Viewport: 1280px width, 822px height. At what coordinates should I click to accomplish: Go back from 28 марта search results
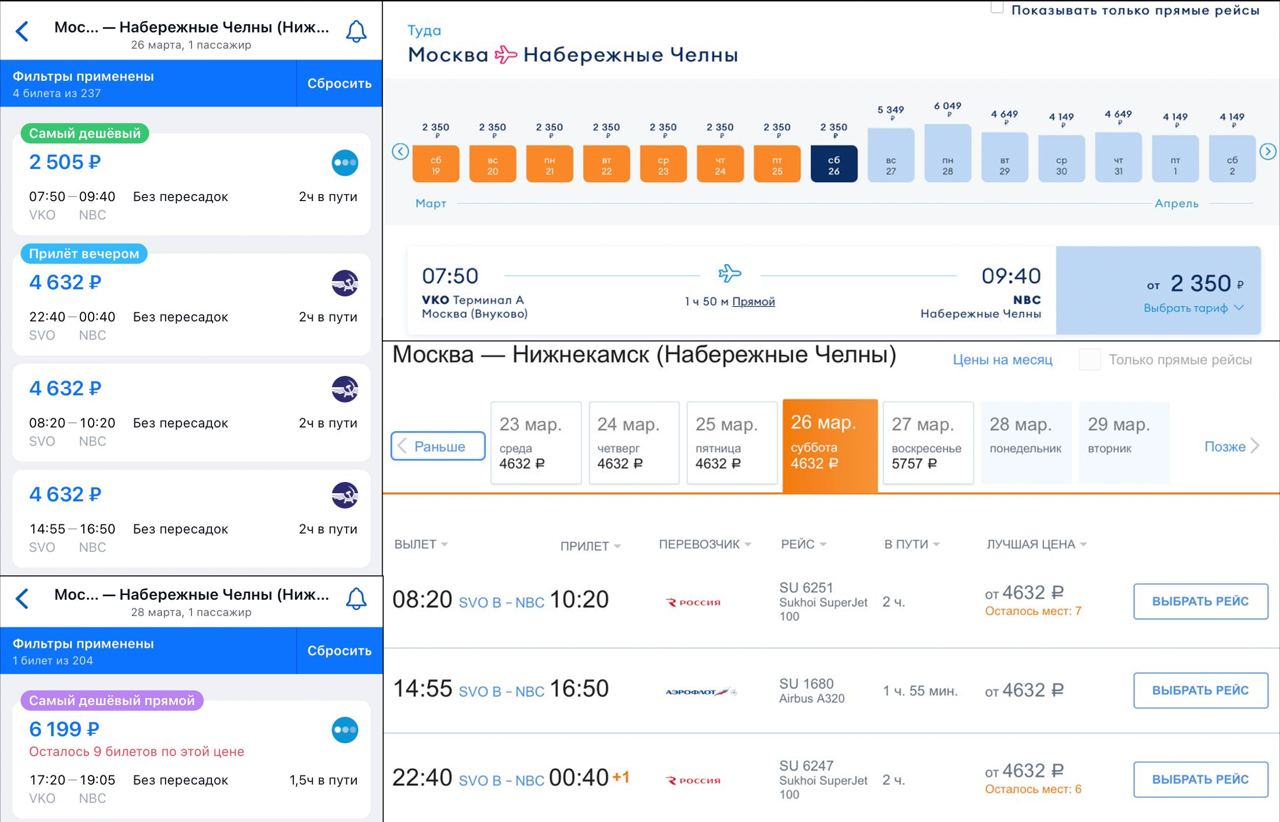(22, 599)
